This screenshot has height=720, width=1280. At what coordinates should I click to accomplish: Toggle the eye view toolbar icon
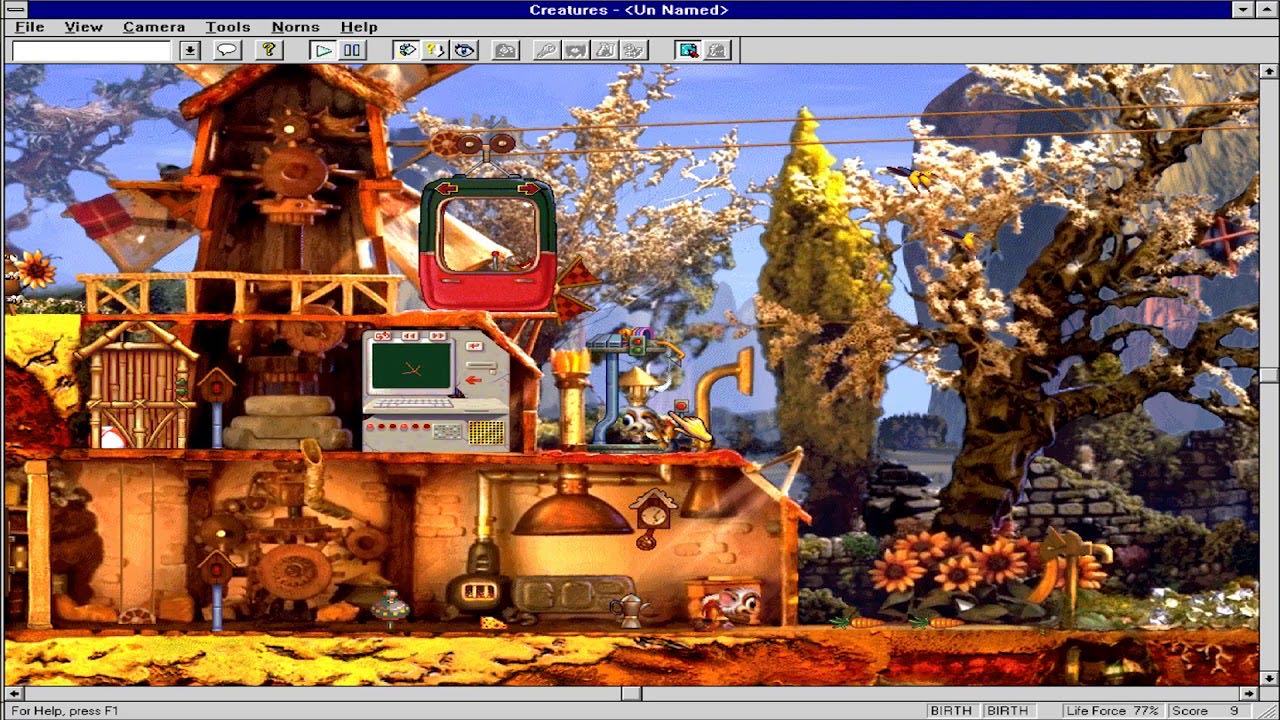tap(464, 50)
